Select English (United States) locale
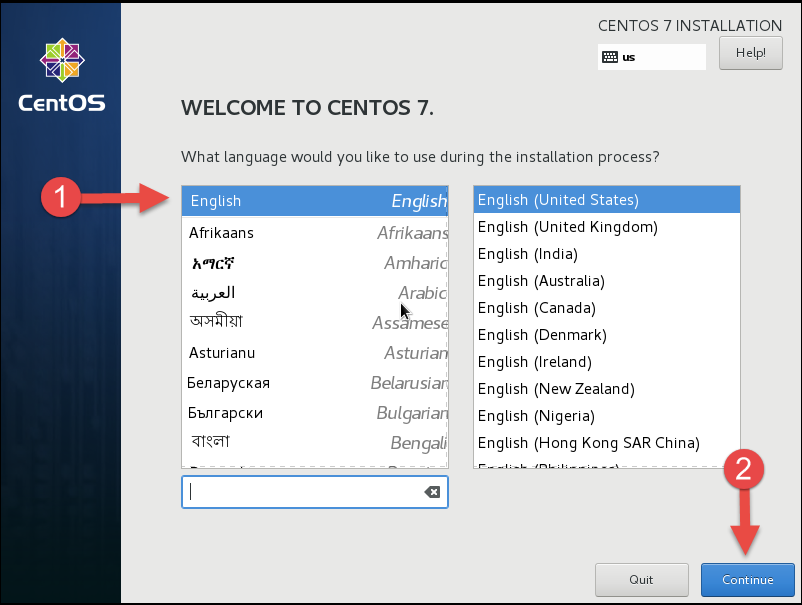802x605 pixels. [607, 200]
